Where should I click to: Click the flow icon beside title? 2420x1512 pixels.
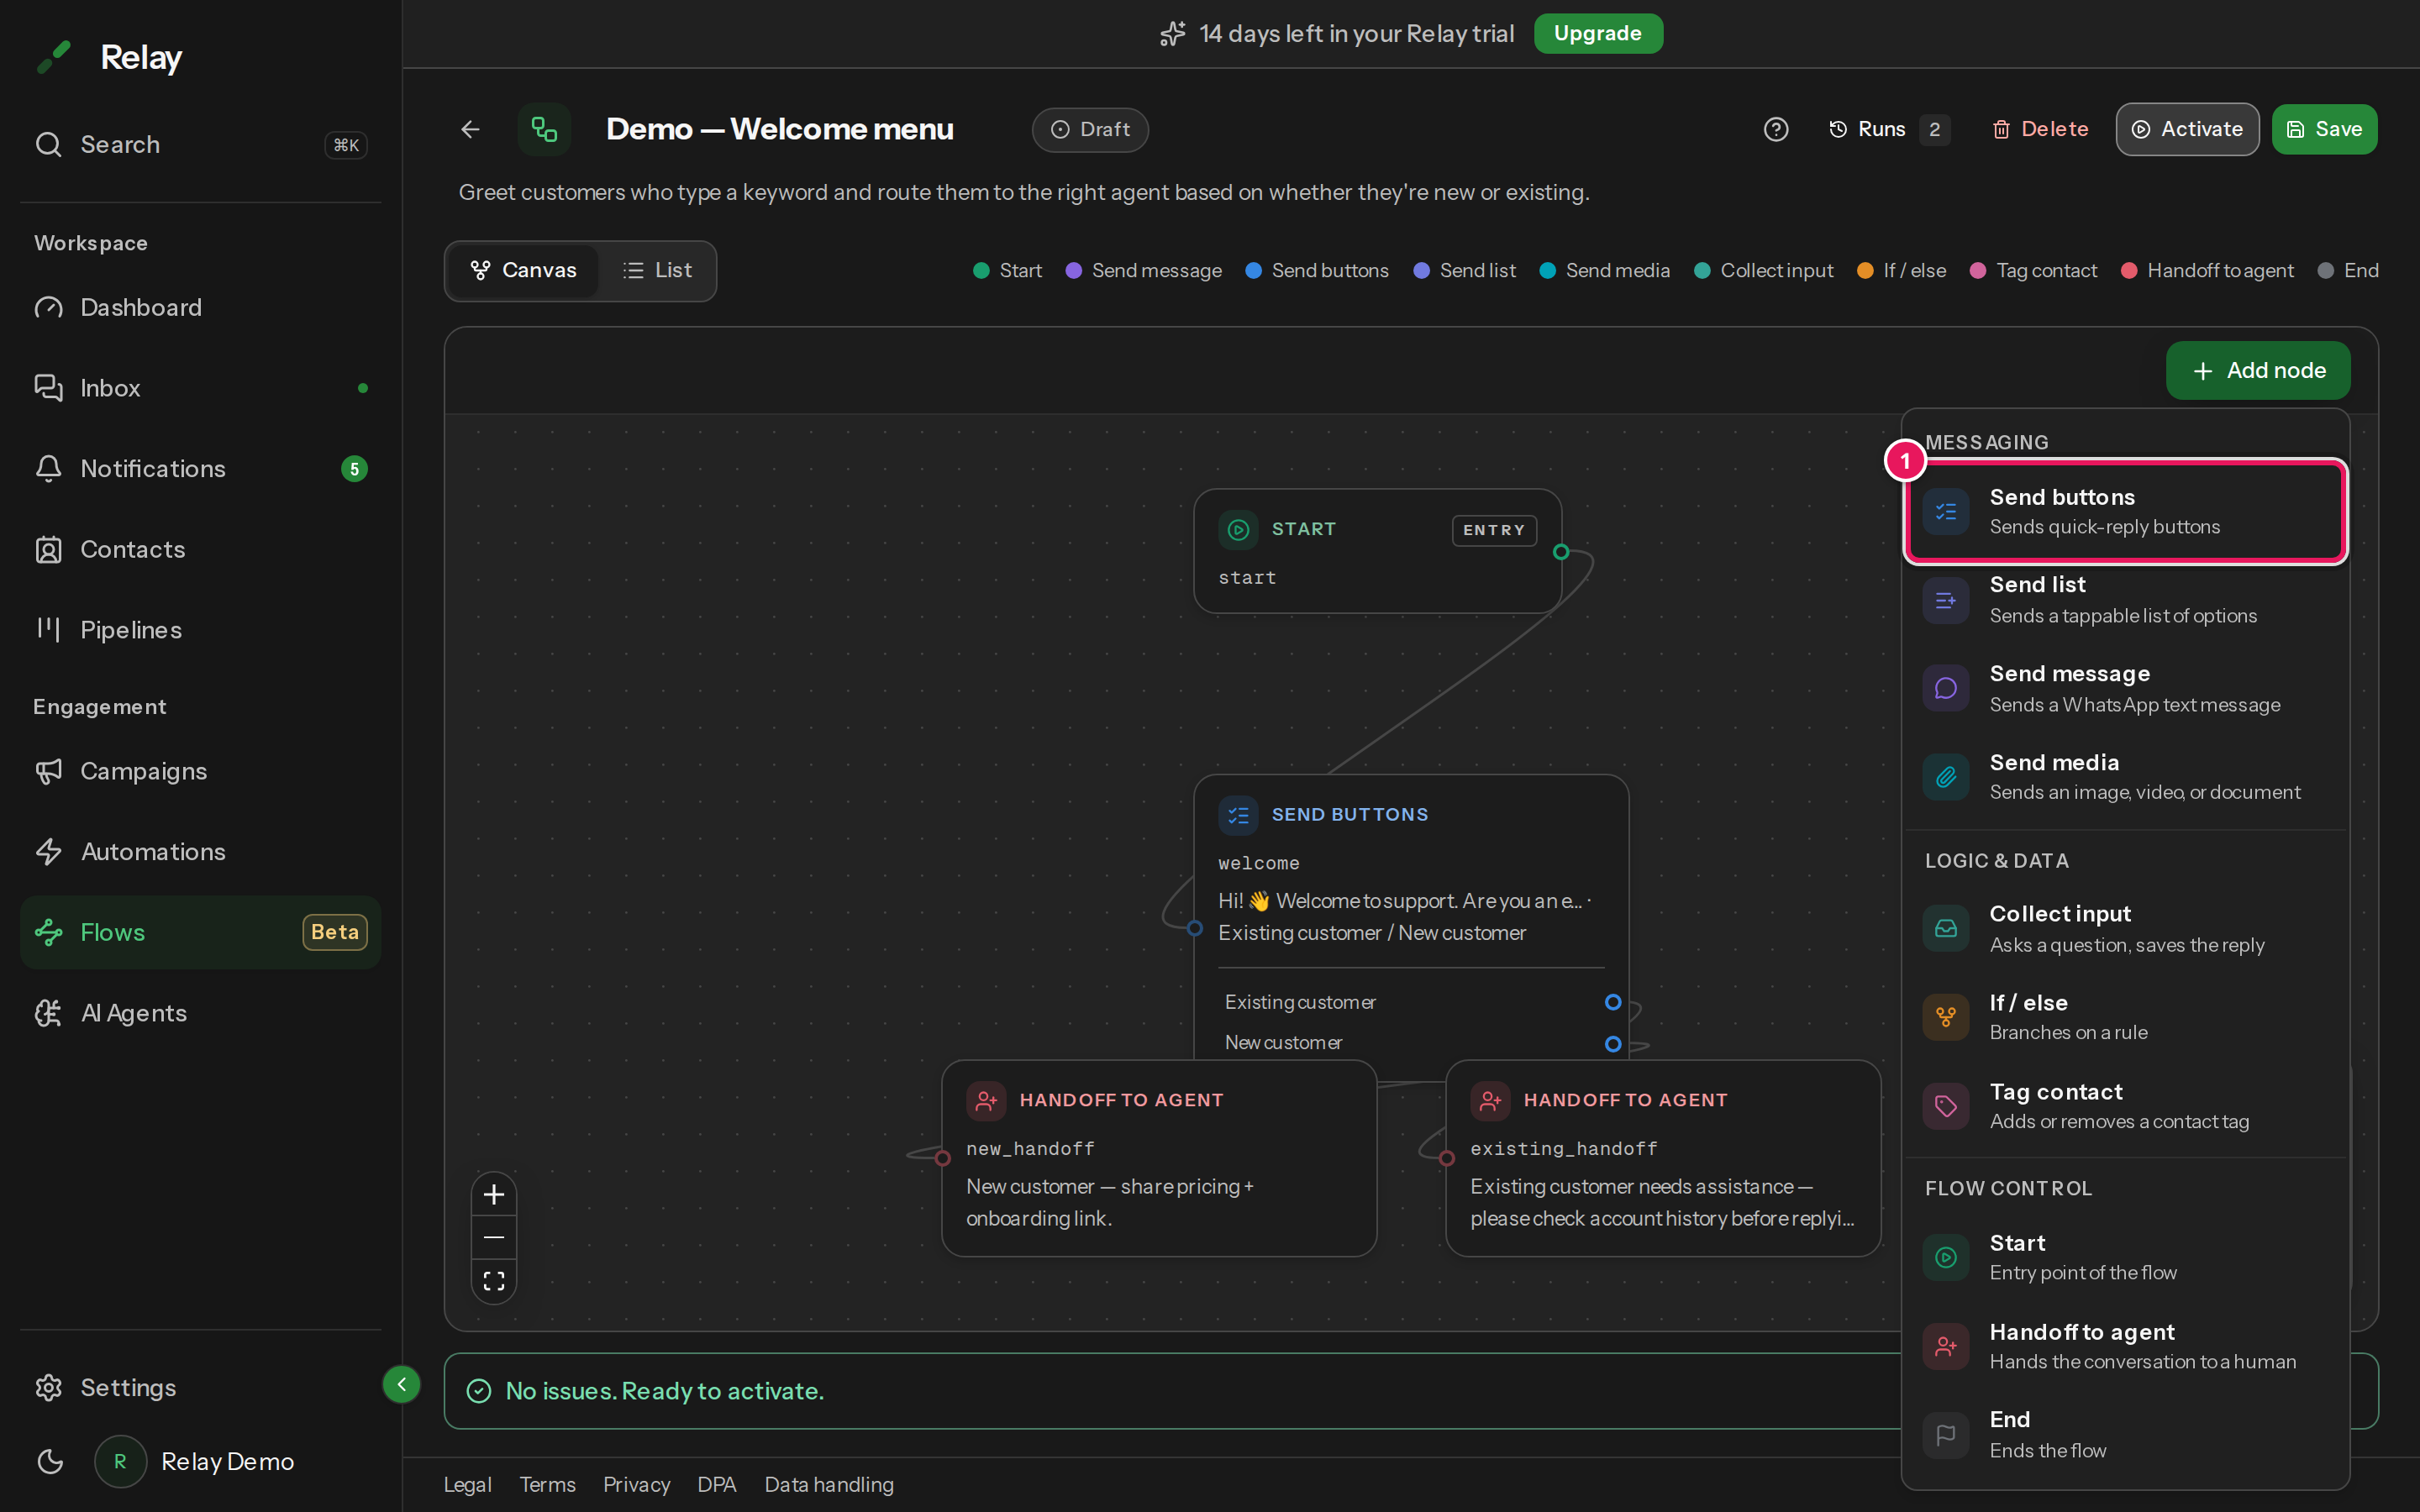click(544, 129)
